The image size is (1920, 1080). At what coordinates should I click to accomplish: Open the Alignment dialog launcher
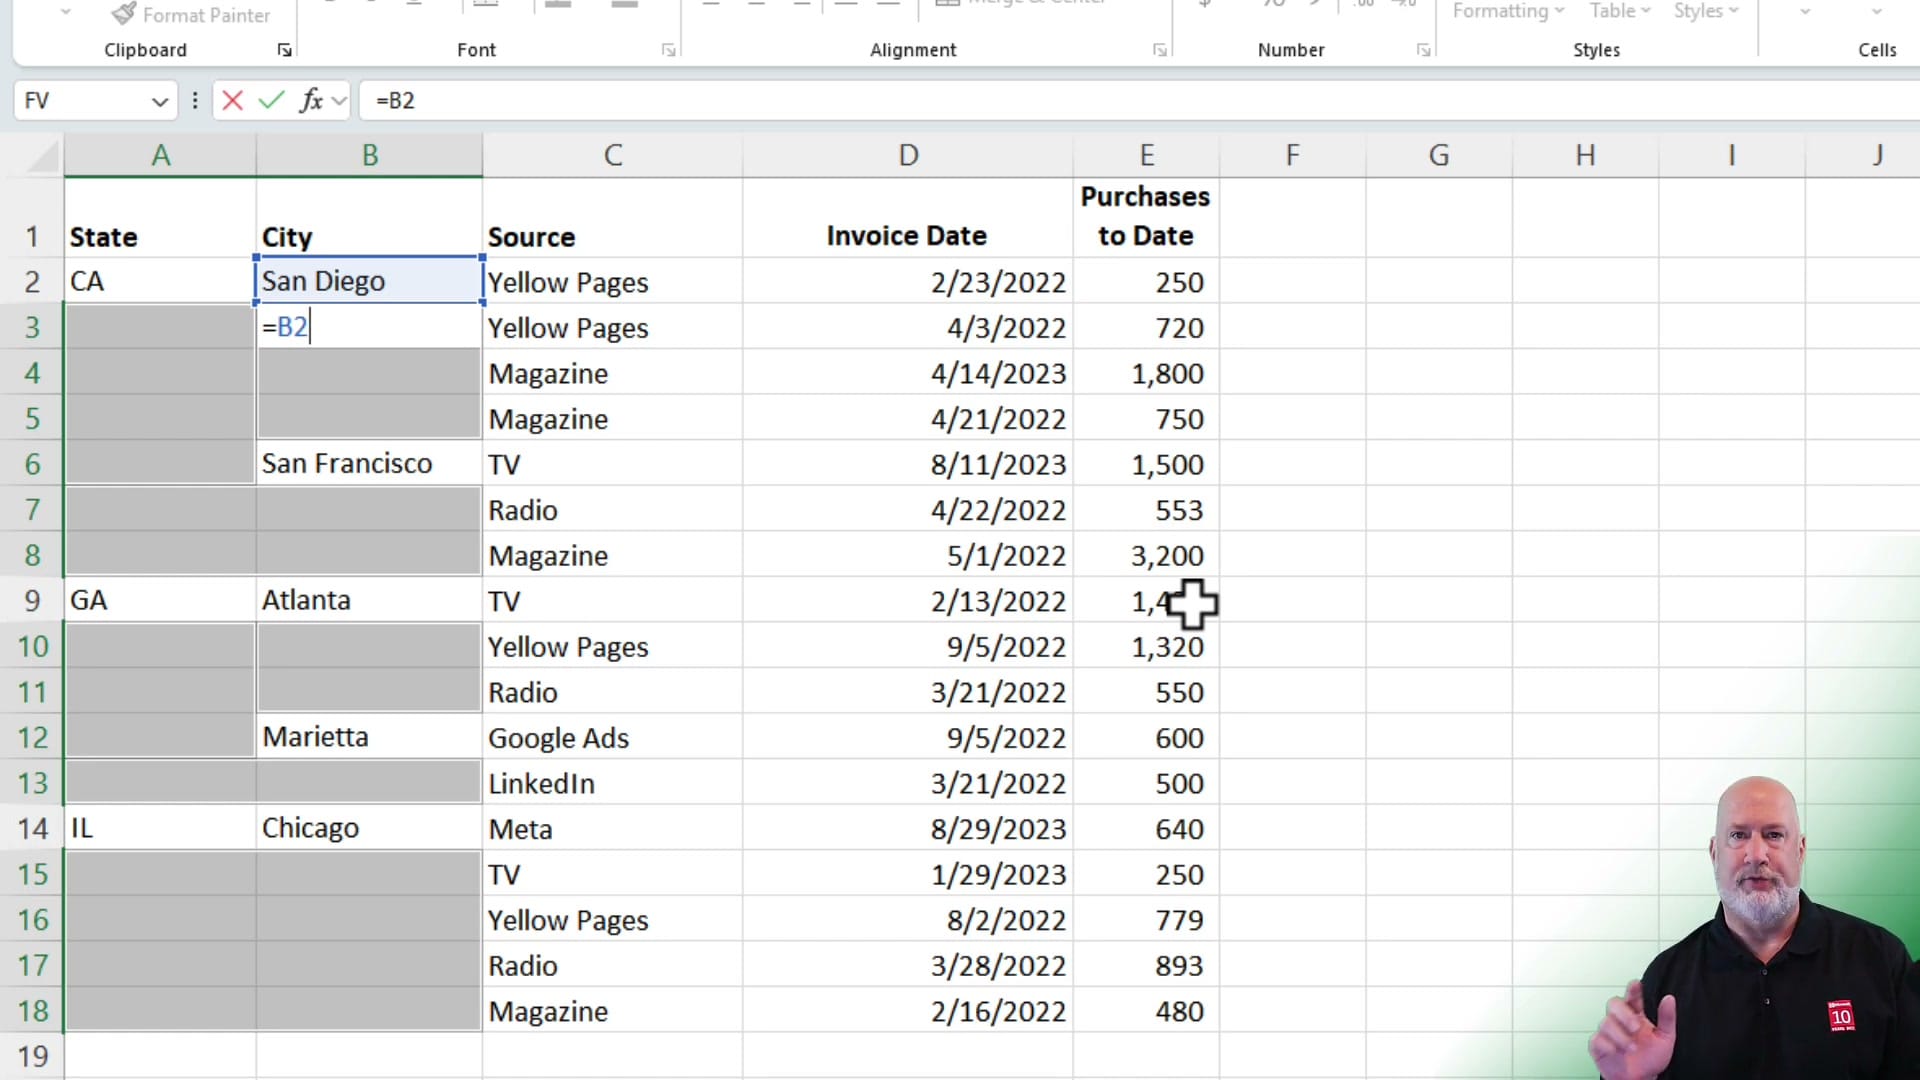(1160, 50)
